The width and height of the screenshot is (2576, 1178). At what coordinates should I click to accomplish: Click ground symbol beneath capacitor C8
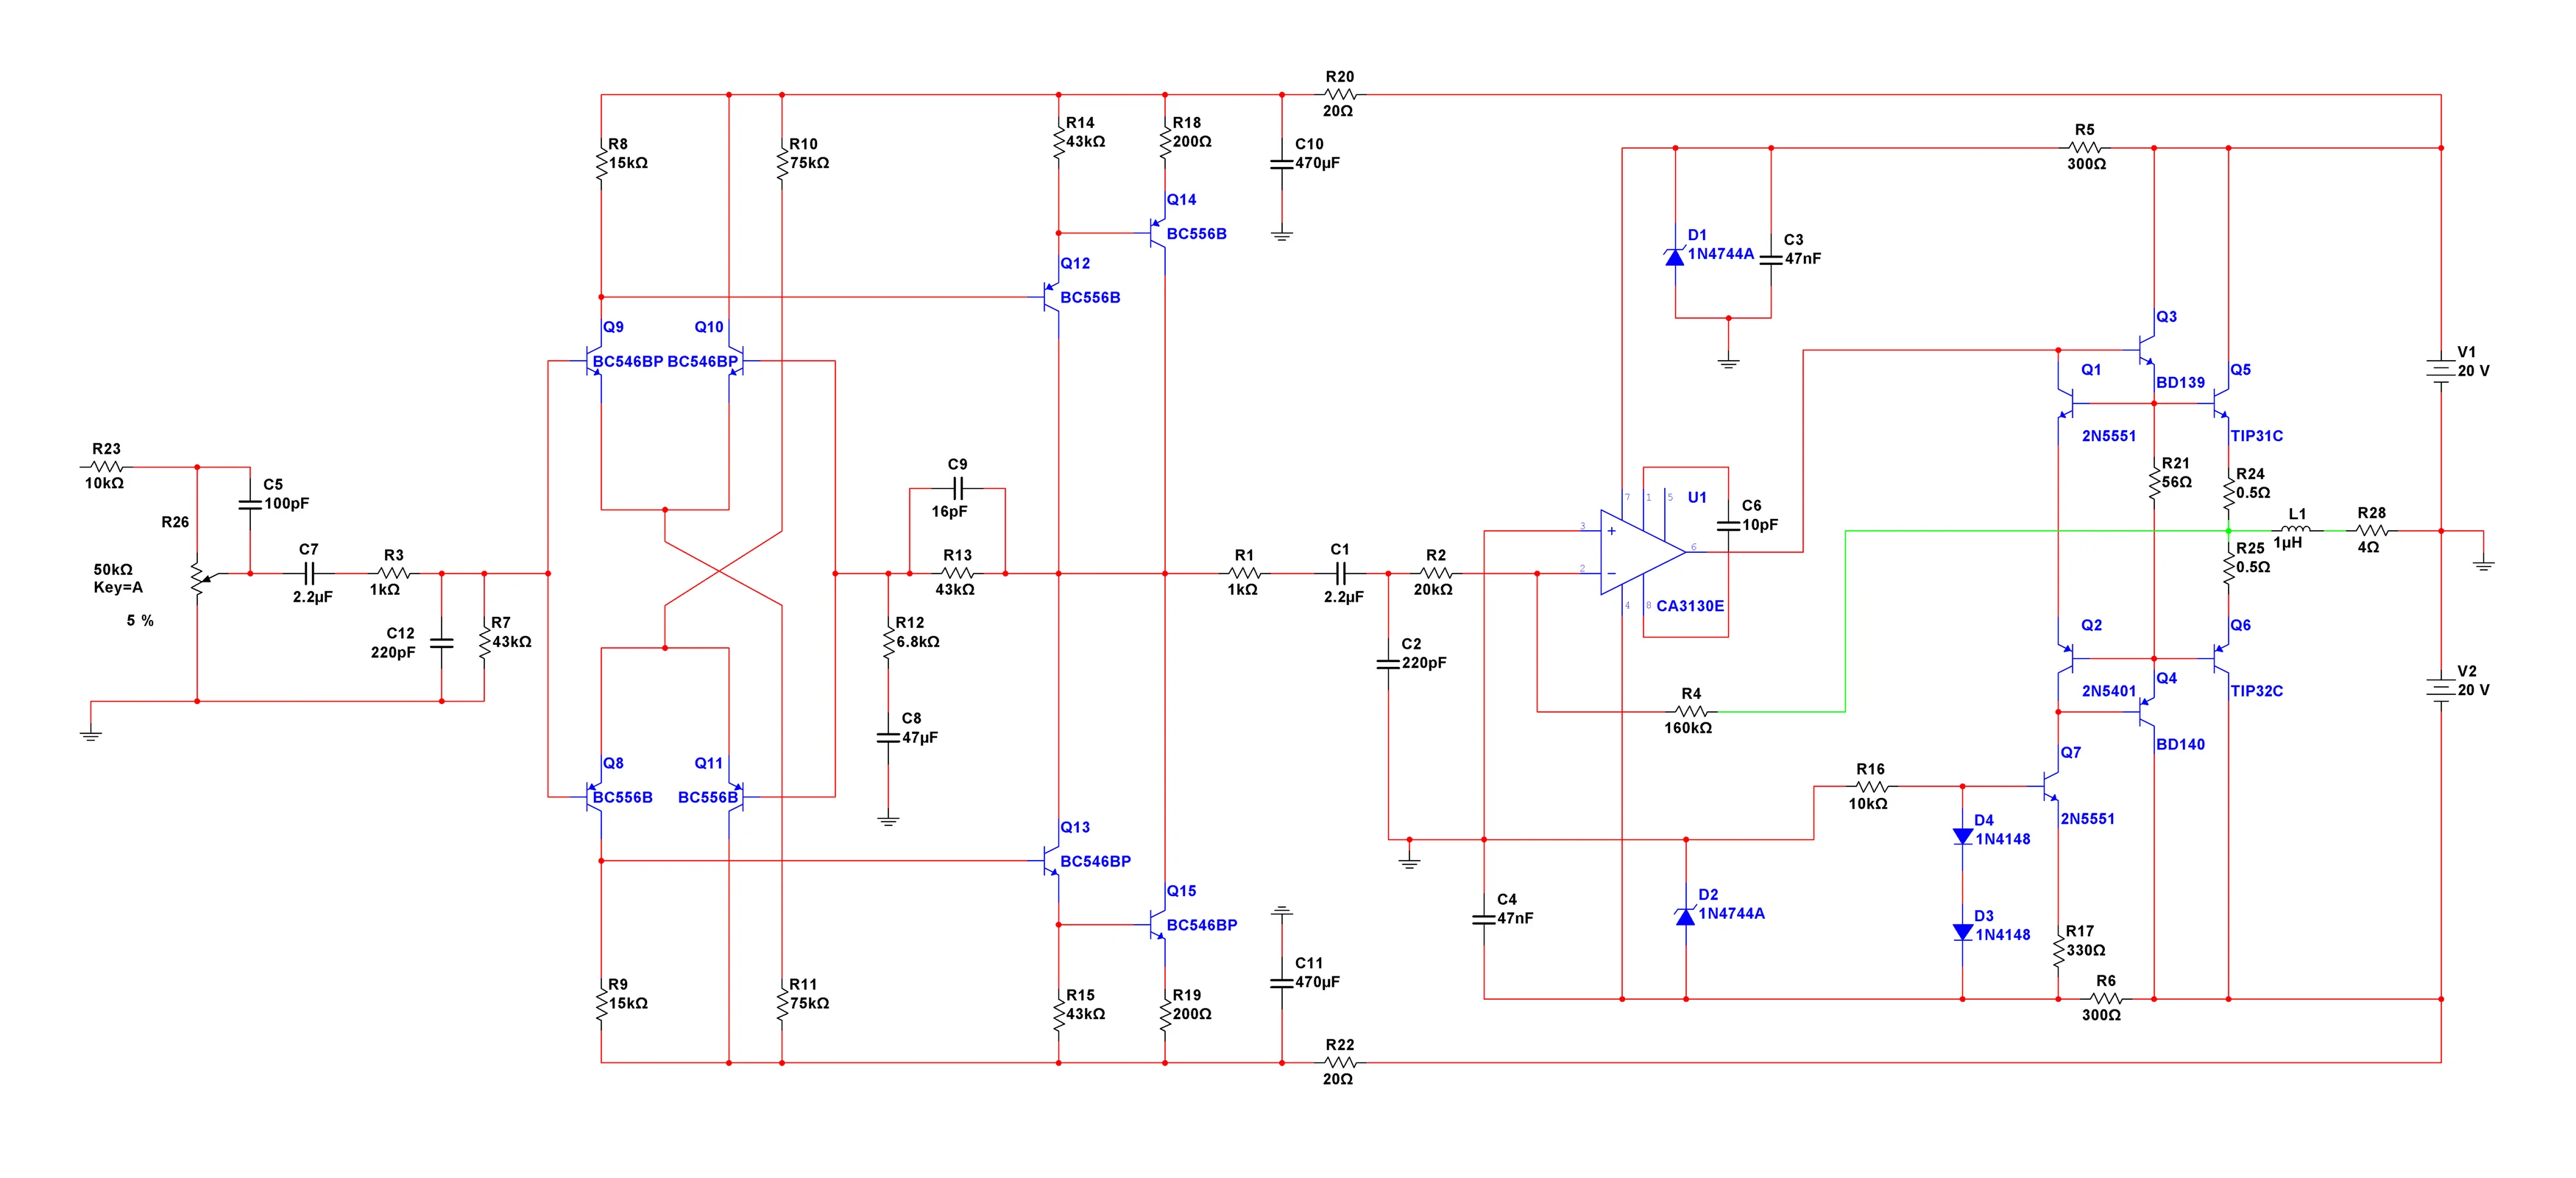click(888, 821)
